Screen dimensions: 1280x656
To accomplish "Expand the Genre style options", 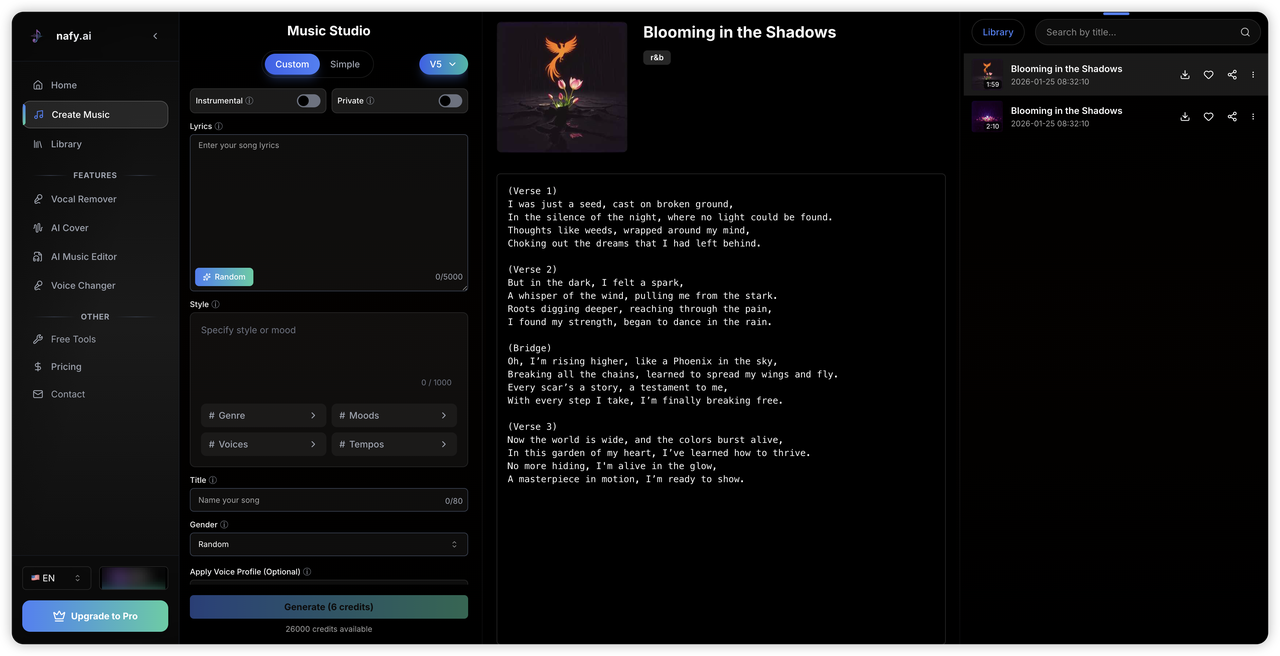I will [x=264, y=415].
